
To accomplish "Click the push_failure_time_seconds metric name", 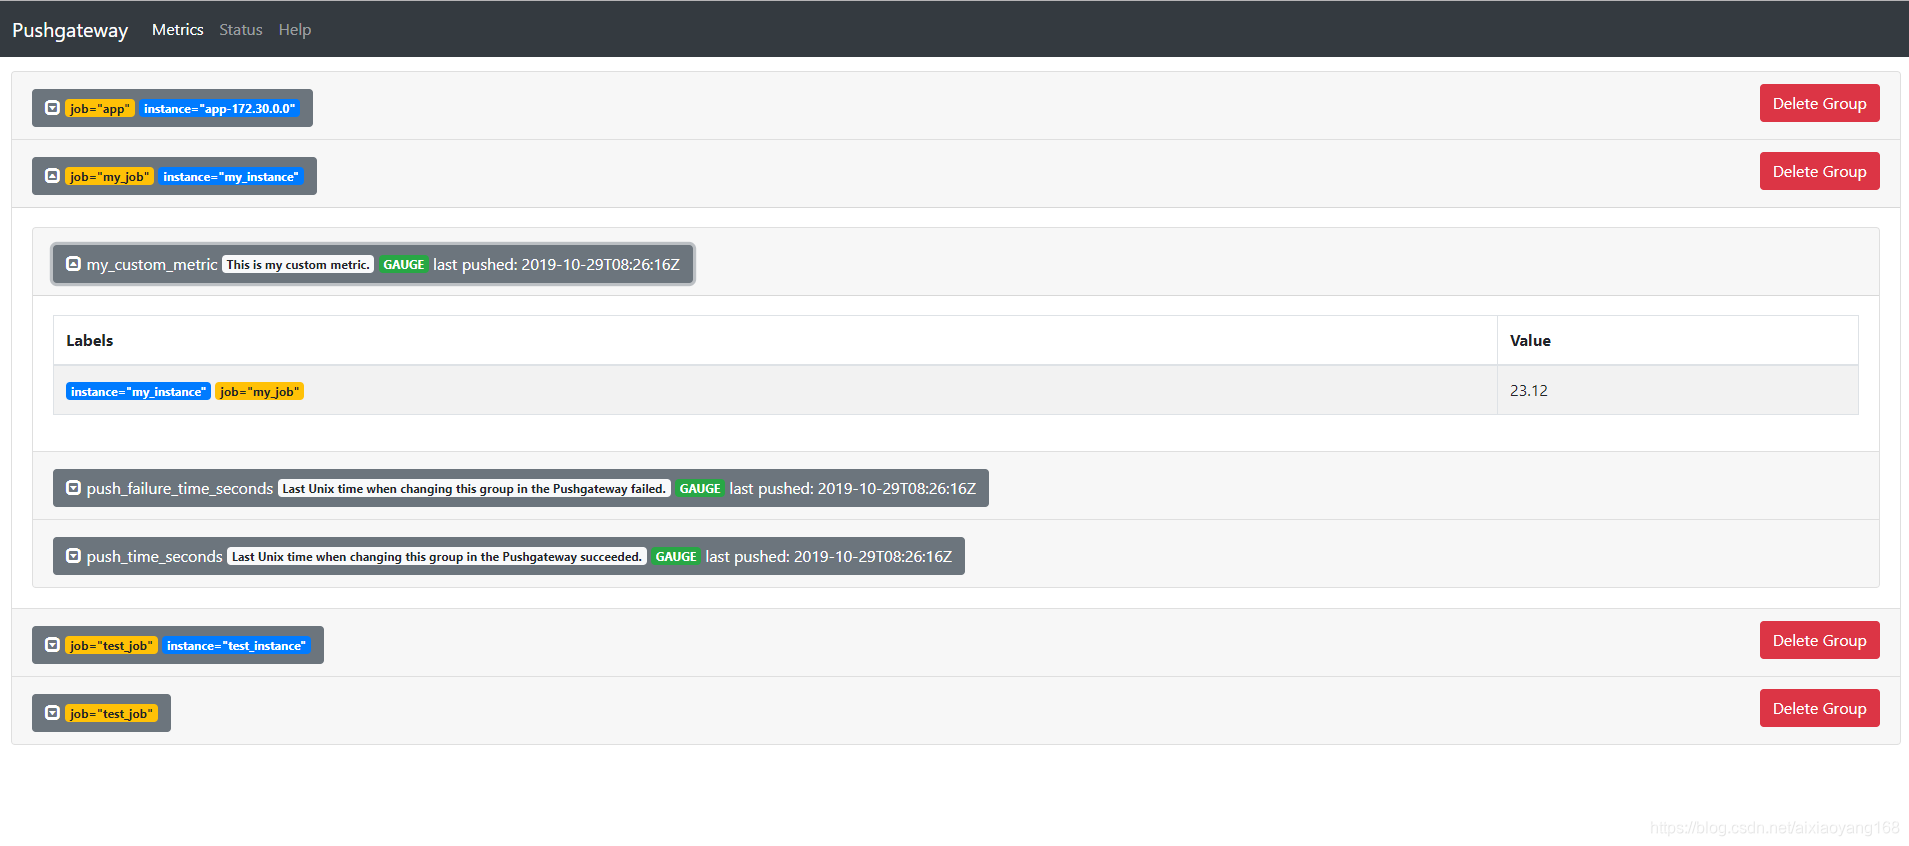I will (180, 489).
